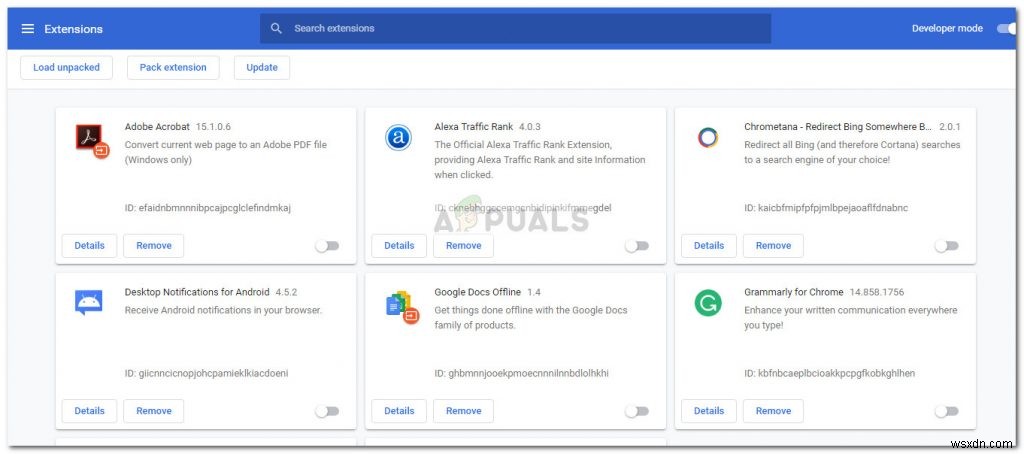Remove Grammarly for Chrome extension

pyautogui.click(x=773, y=411)
